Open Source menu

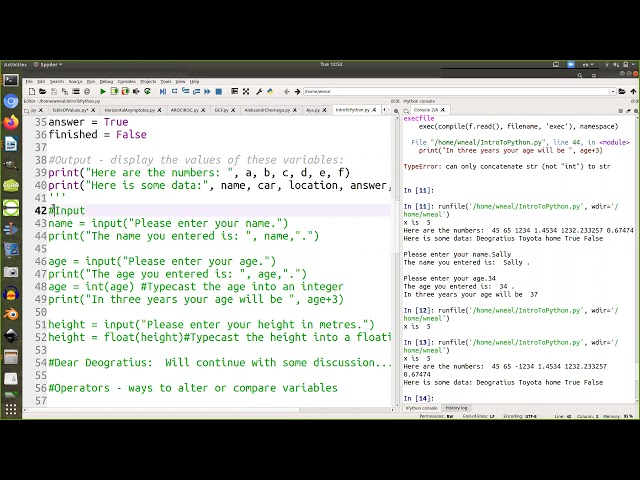tap(76, 82)
